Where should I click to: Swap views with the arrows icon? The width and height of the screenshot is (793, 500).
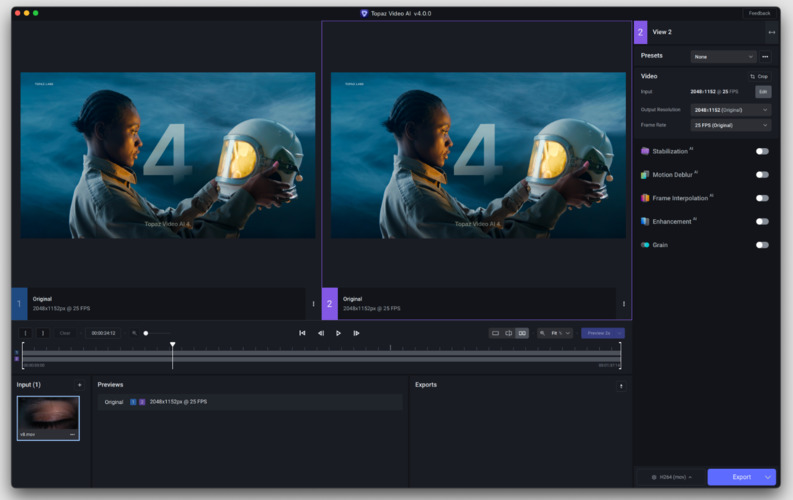coord(772,32)
